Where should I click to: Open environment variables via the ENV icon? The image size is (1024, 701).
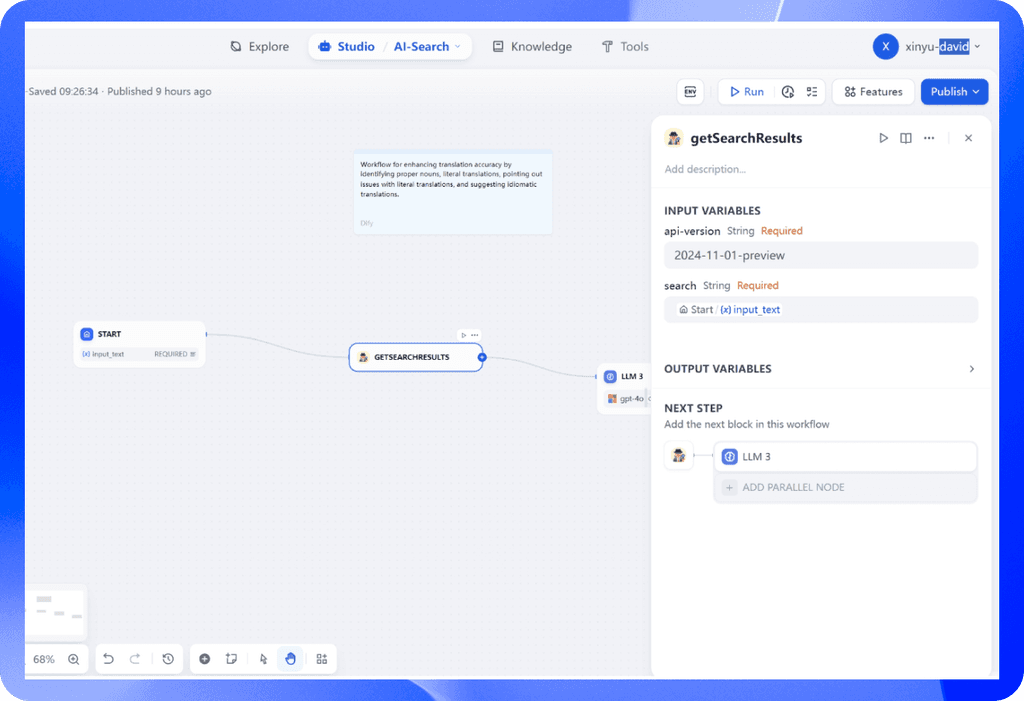click(690, 91)
